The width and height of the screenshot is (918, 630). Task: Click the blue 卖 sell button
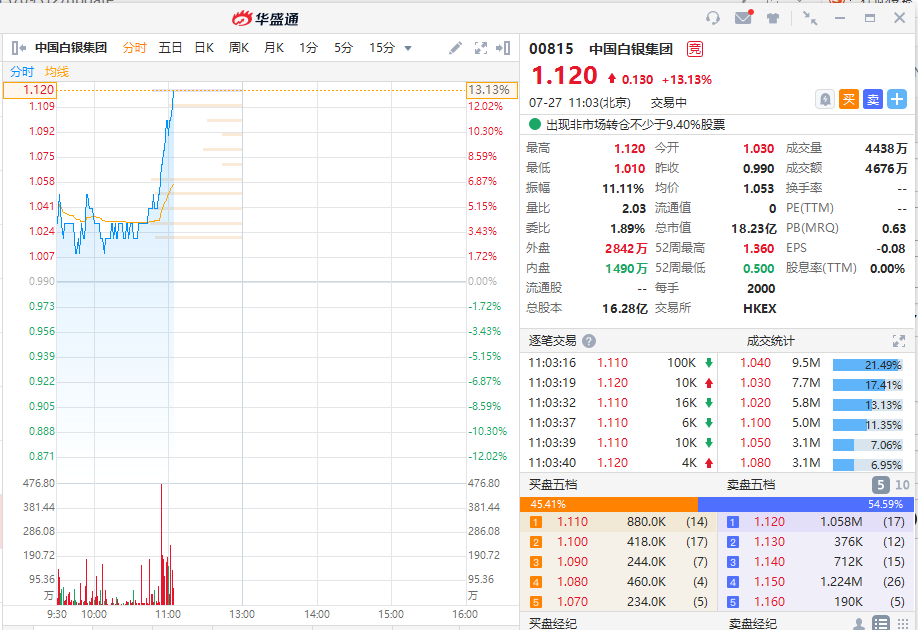[873, 100]
